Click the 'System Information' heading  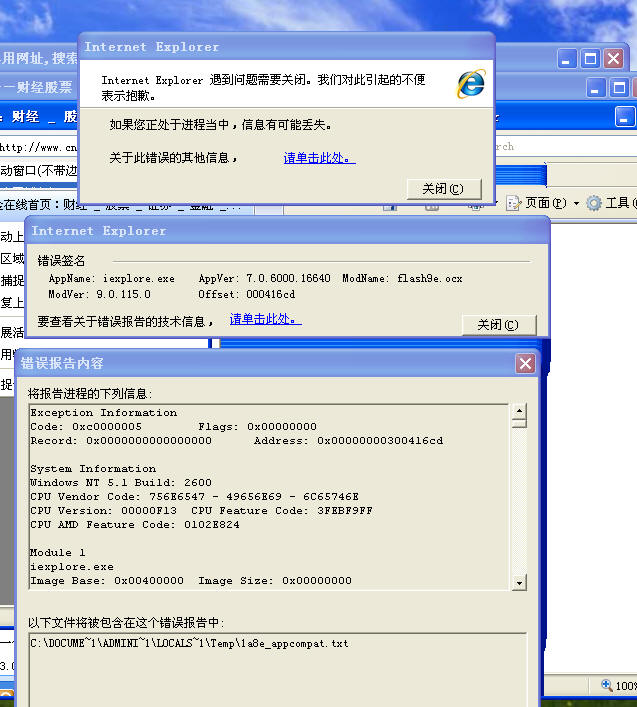(x=93, y=468)
